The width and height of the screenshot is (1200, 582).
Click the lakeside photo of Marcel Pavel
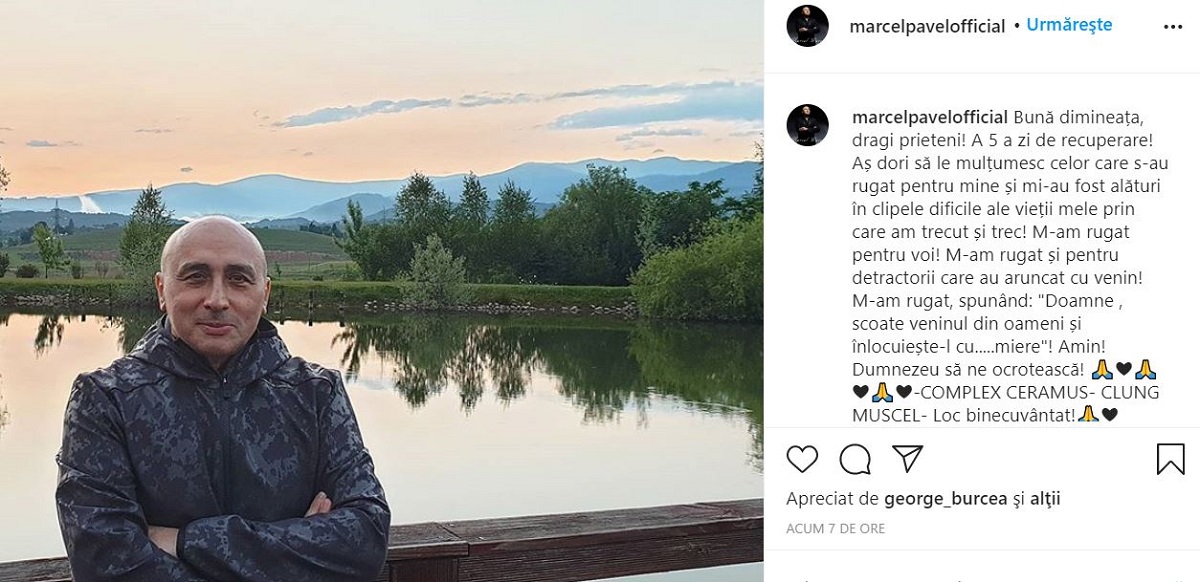point(380,290)
